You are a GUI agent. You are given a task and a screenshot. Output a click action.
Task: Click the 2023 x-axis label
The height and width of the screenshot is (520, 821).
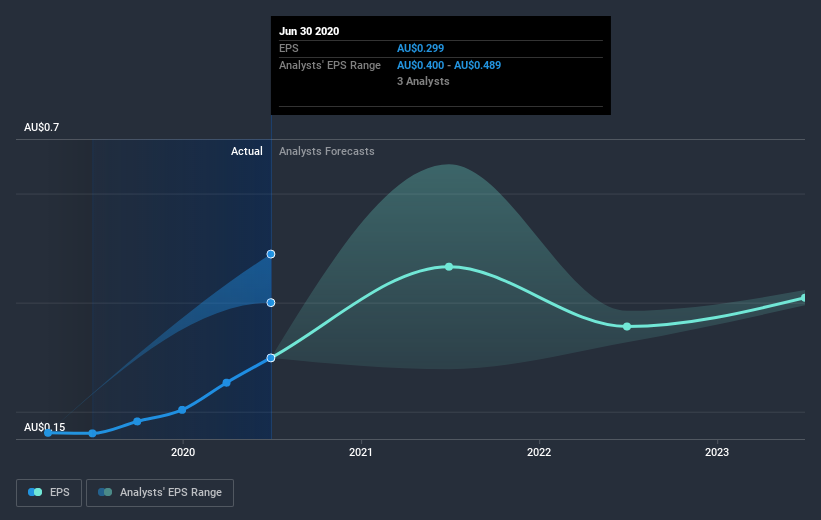[x=717, y=452]
